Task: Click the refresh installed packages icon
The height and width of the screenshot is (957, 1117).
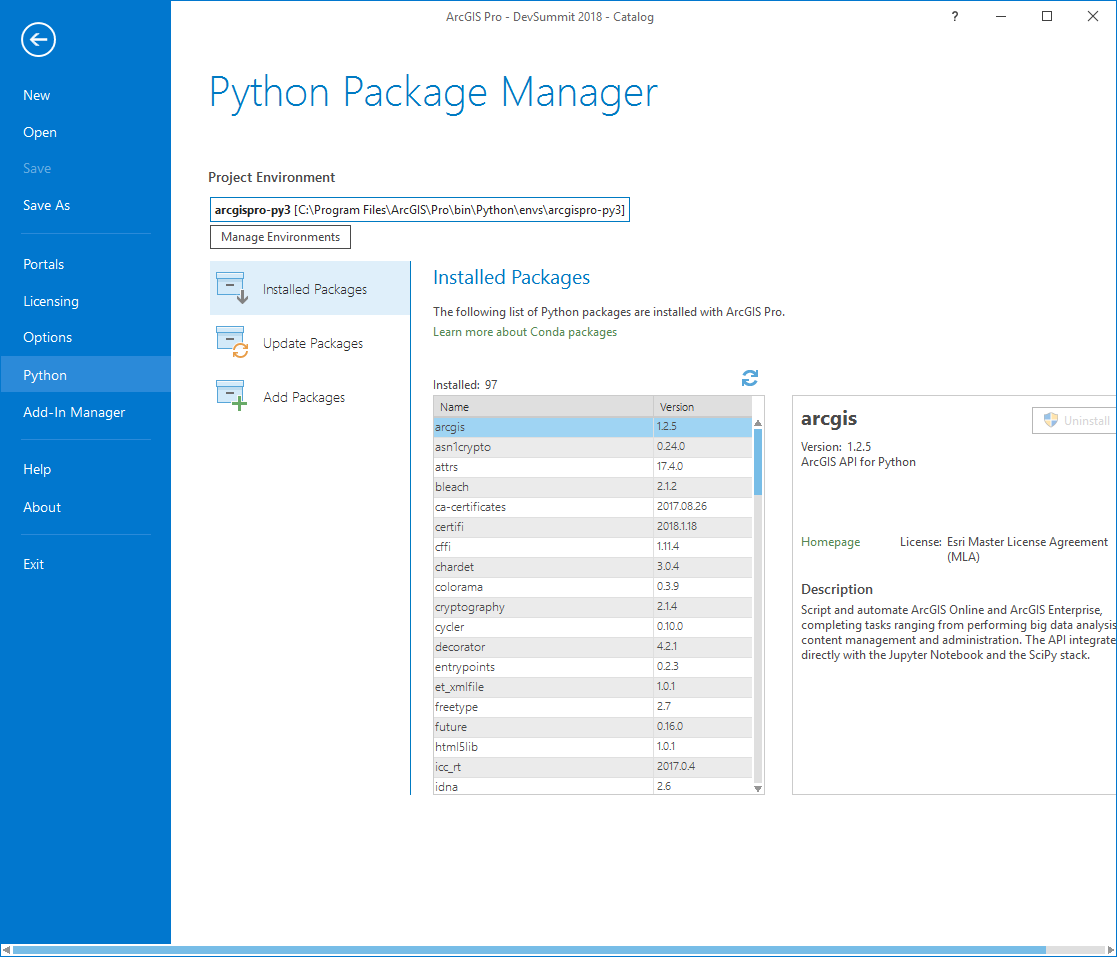Action: click(x=749, y=378)
